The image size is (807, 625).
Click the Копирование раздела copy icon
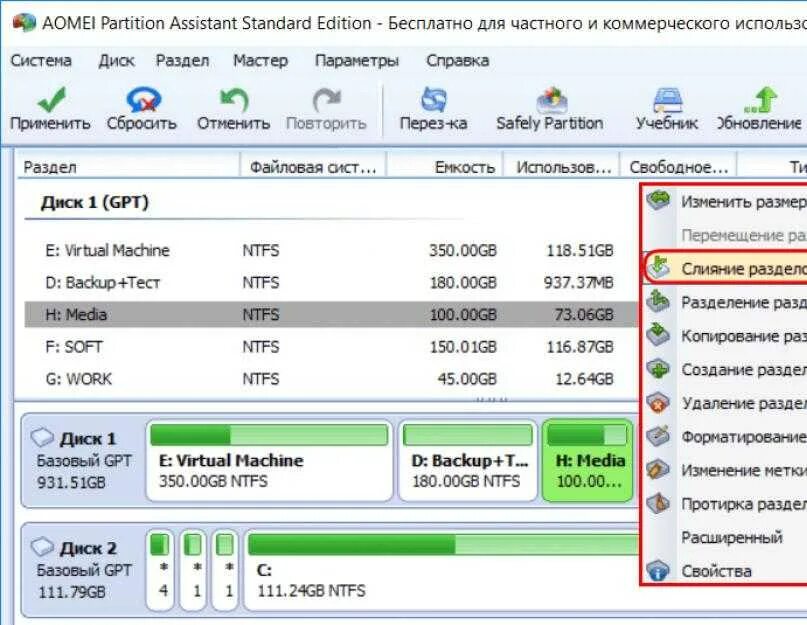pos(658,335)
